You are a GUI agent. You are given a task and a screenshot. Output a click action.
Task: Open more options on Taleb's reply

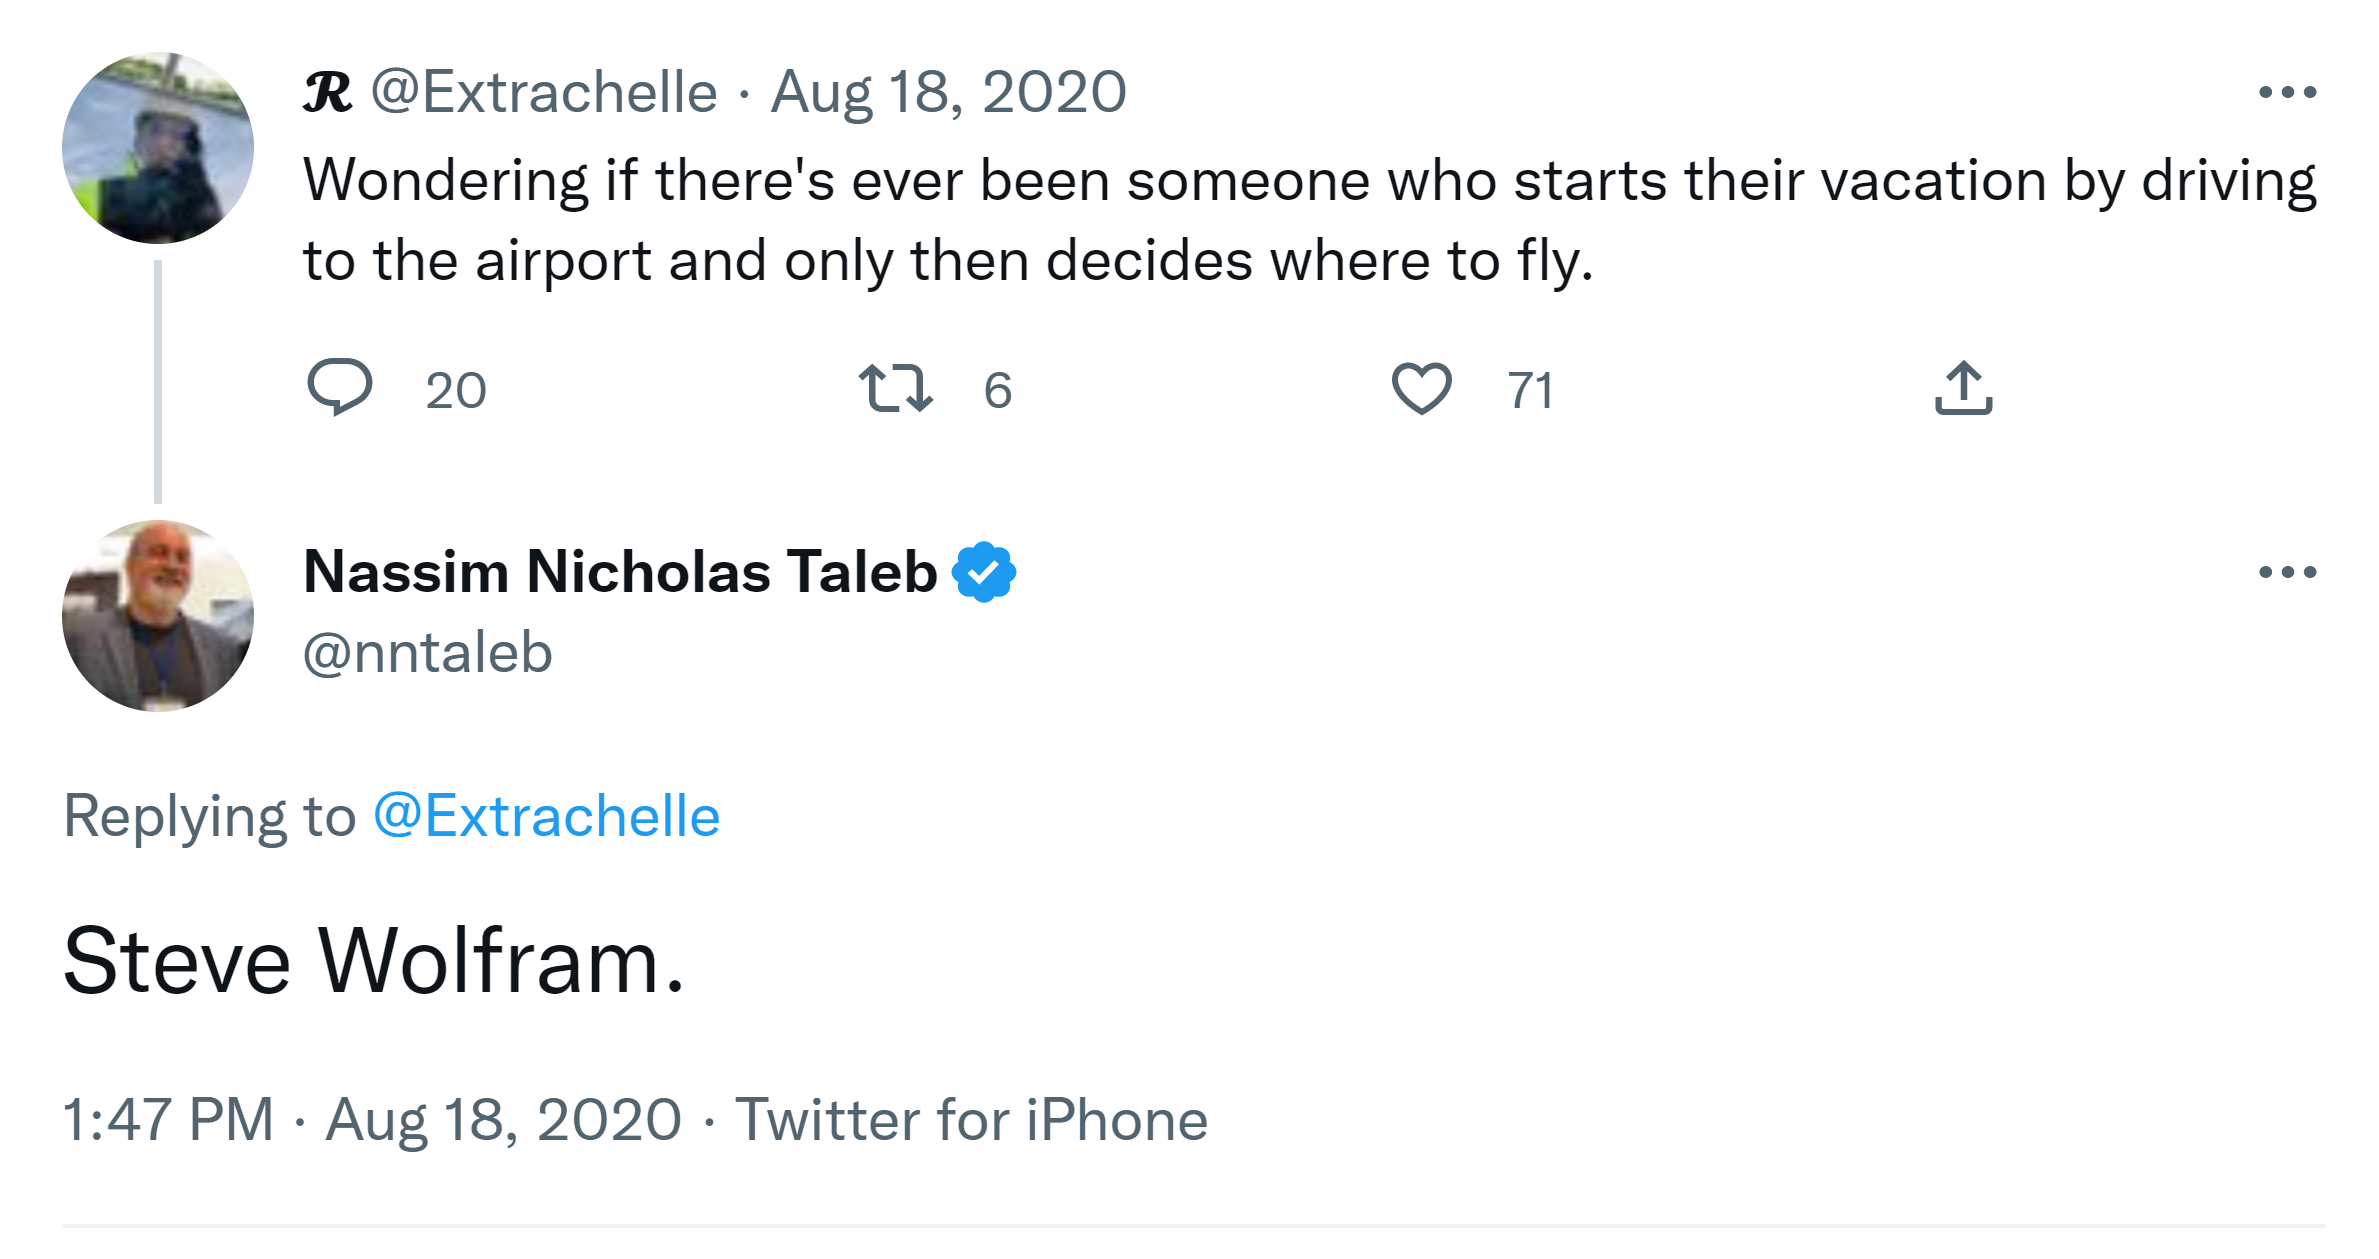click(2287, 572)
